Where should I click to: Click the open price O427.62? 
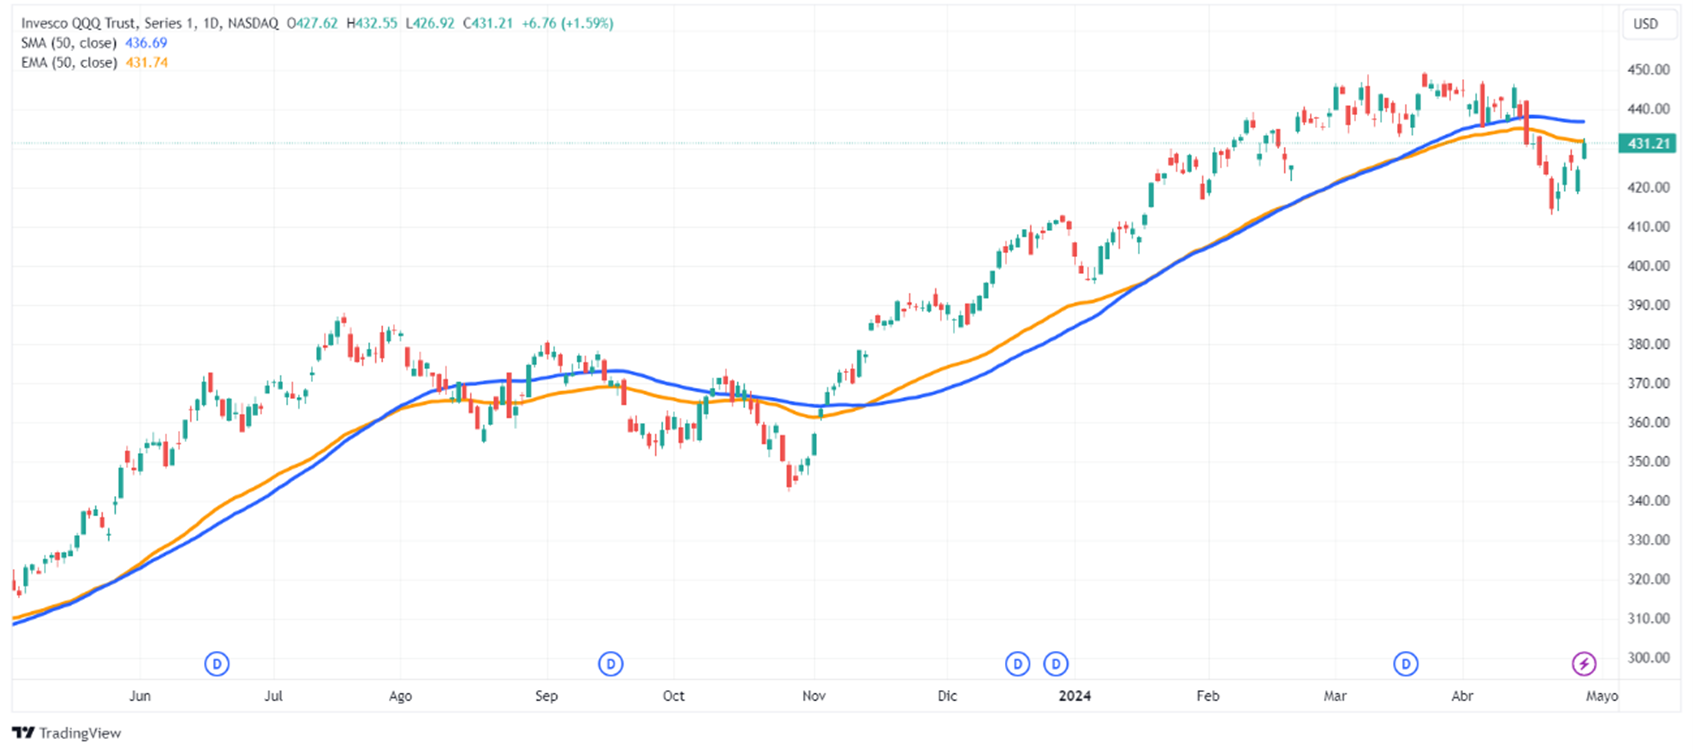pos(313,23)
